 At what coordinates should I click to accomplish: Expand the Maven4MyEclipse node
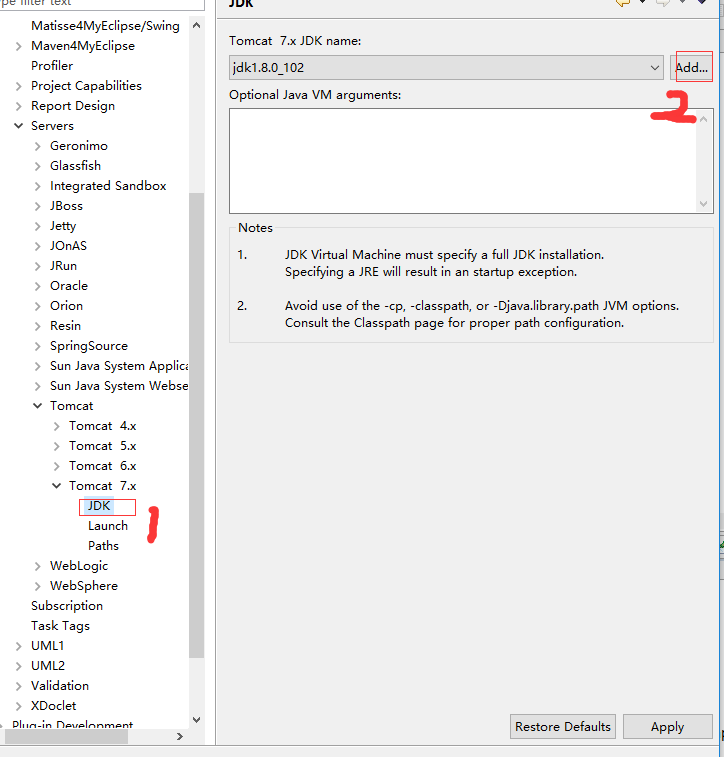pos(19,46)
